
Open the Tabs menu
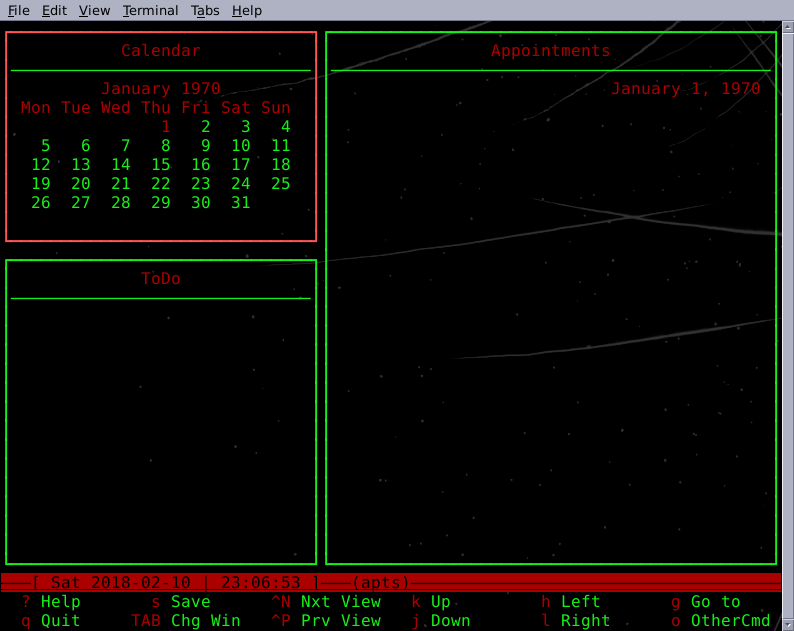205,10
